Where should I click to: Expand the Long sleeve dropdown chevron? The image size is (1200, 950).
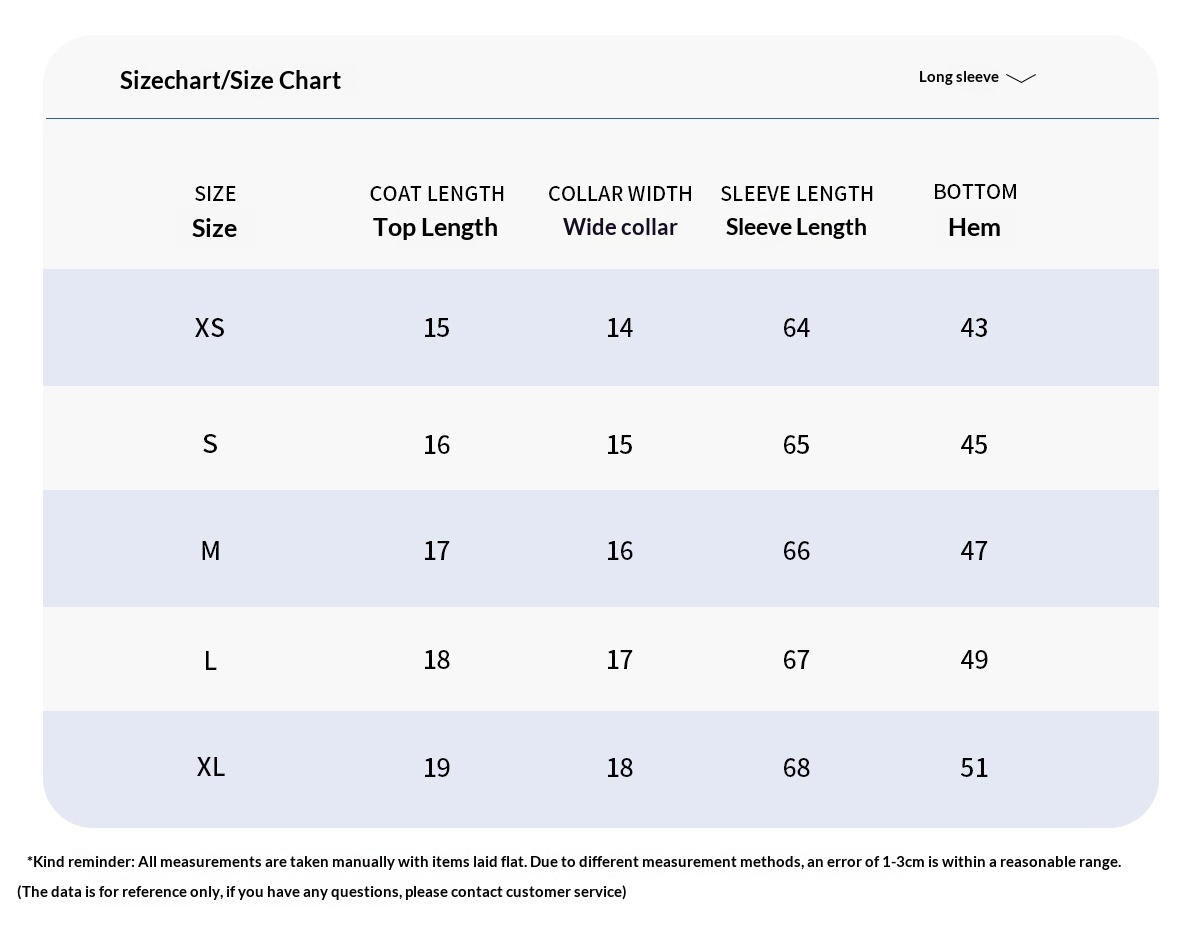pyautogui.click(x=1021, y=78)
